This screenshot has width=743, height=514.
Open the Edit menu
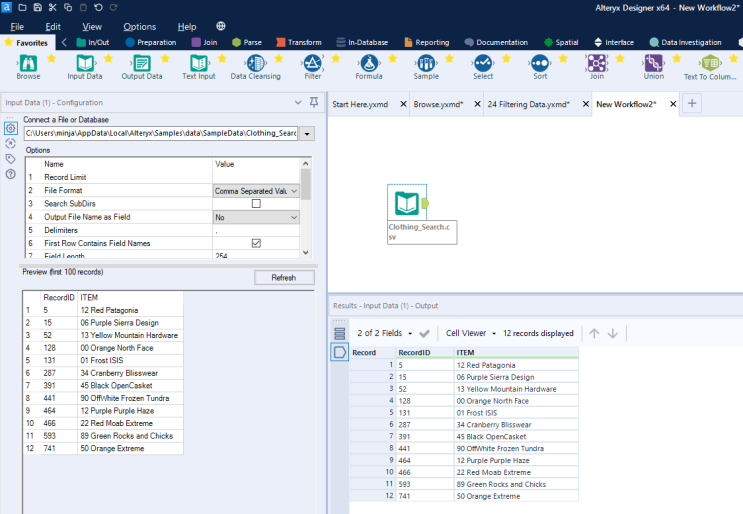pyautogui.click(x=53, y=27)
